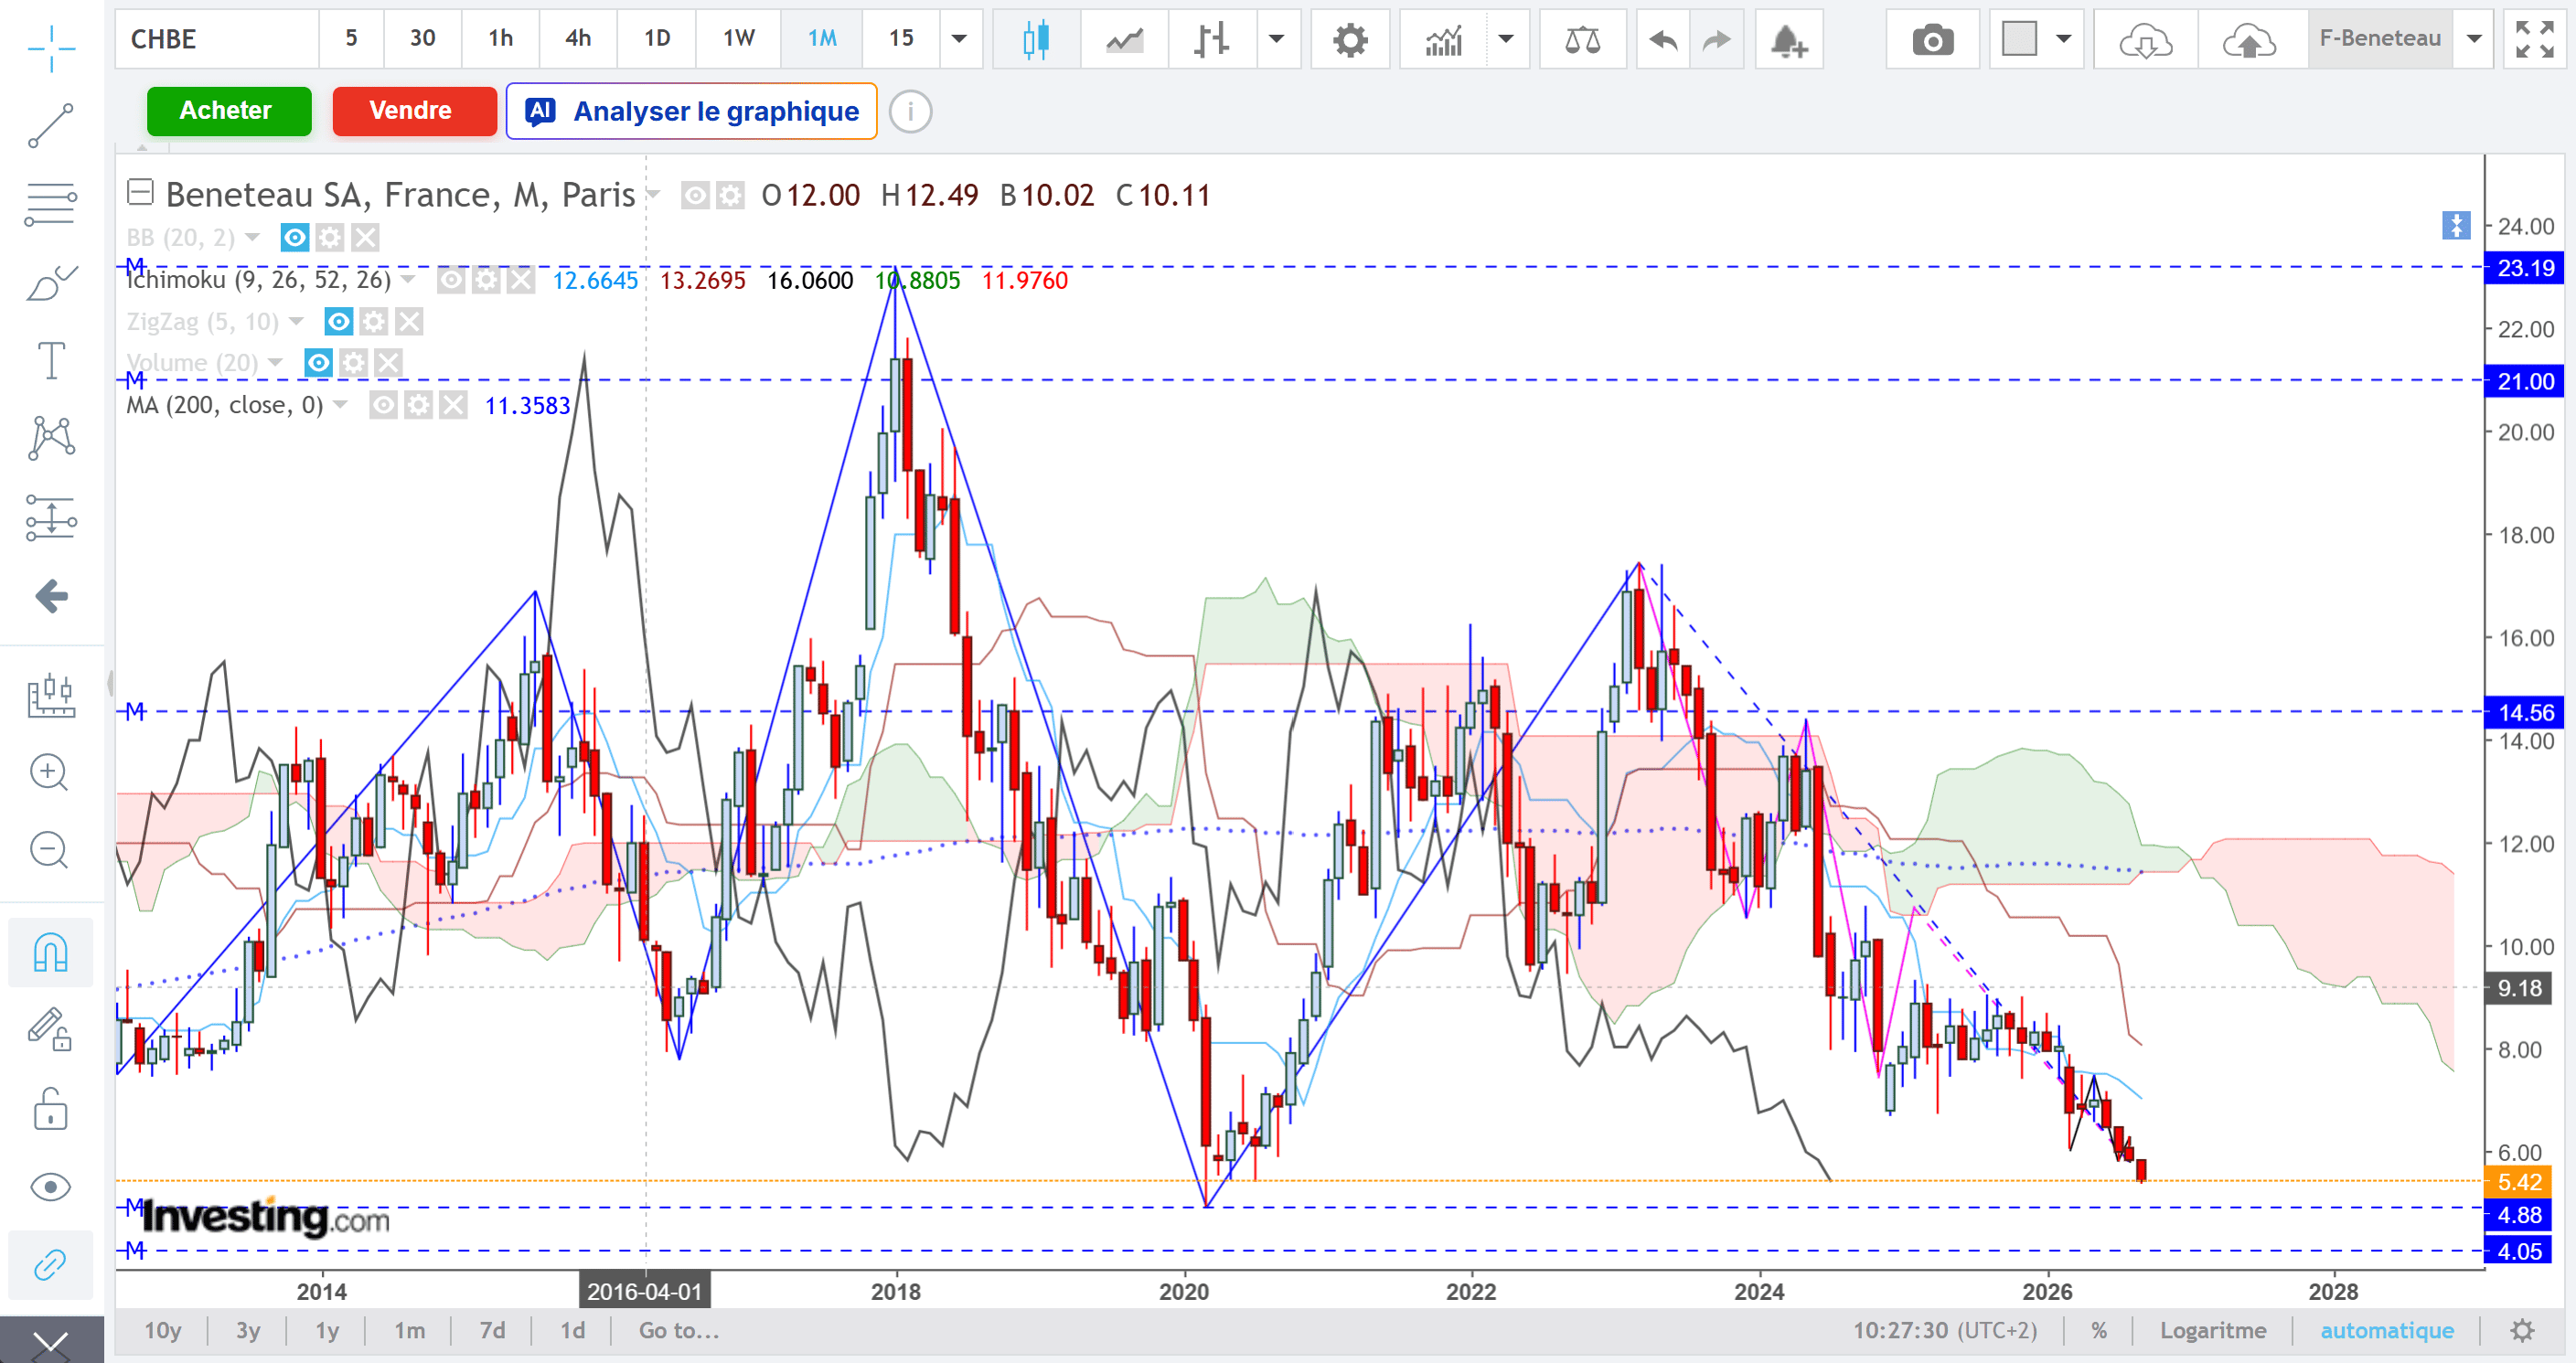The width and height of the screenshot is (2576, 1363).
Task: Take a chart snapshot with camera icon
Action: coord(1932,40)
